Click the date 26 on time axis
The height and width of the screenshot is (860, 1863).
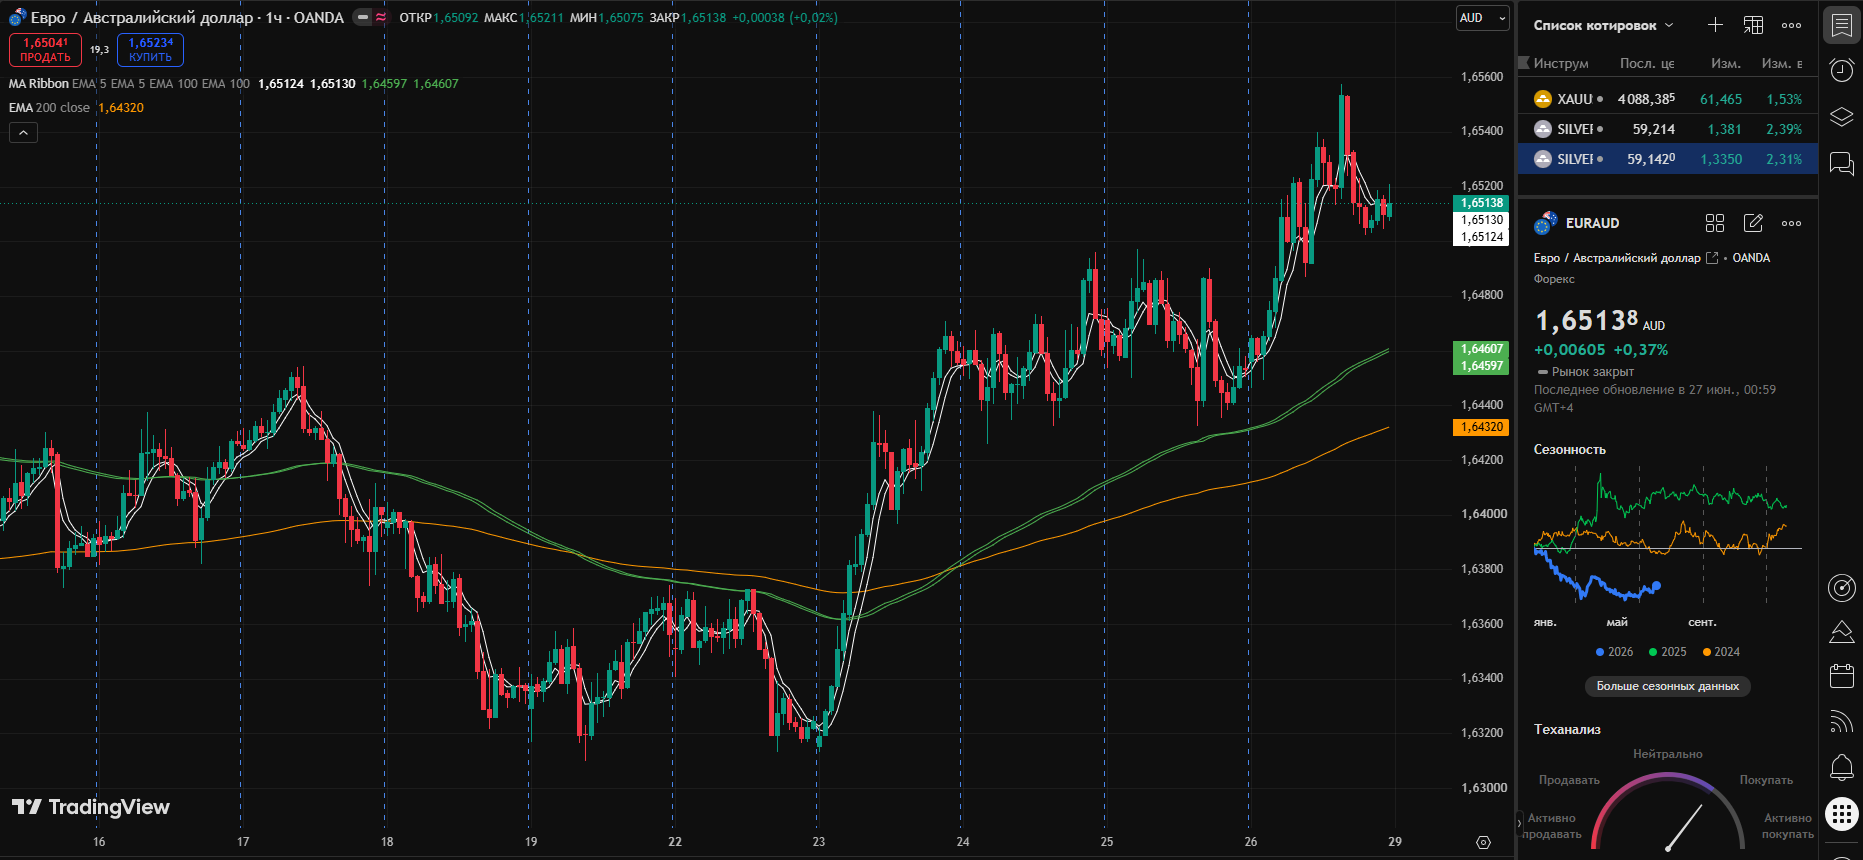[1251, 842]
